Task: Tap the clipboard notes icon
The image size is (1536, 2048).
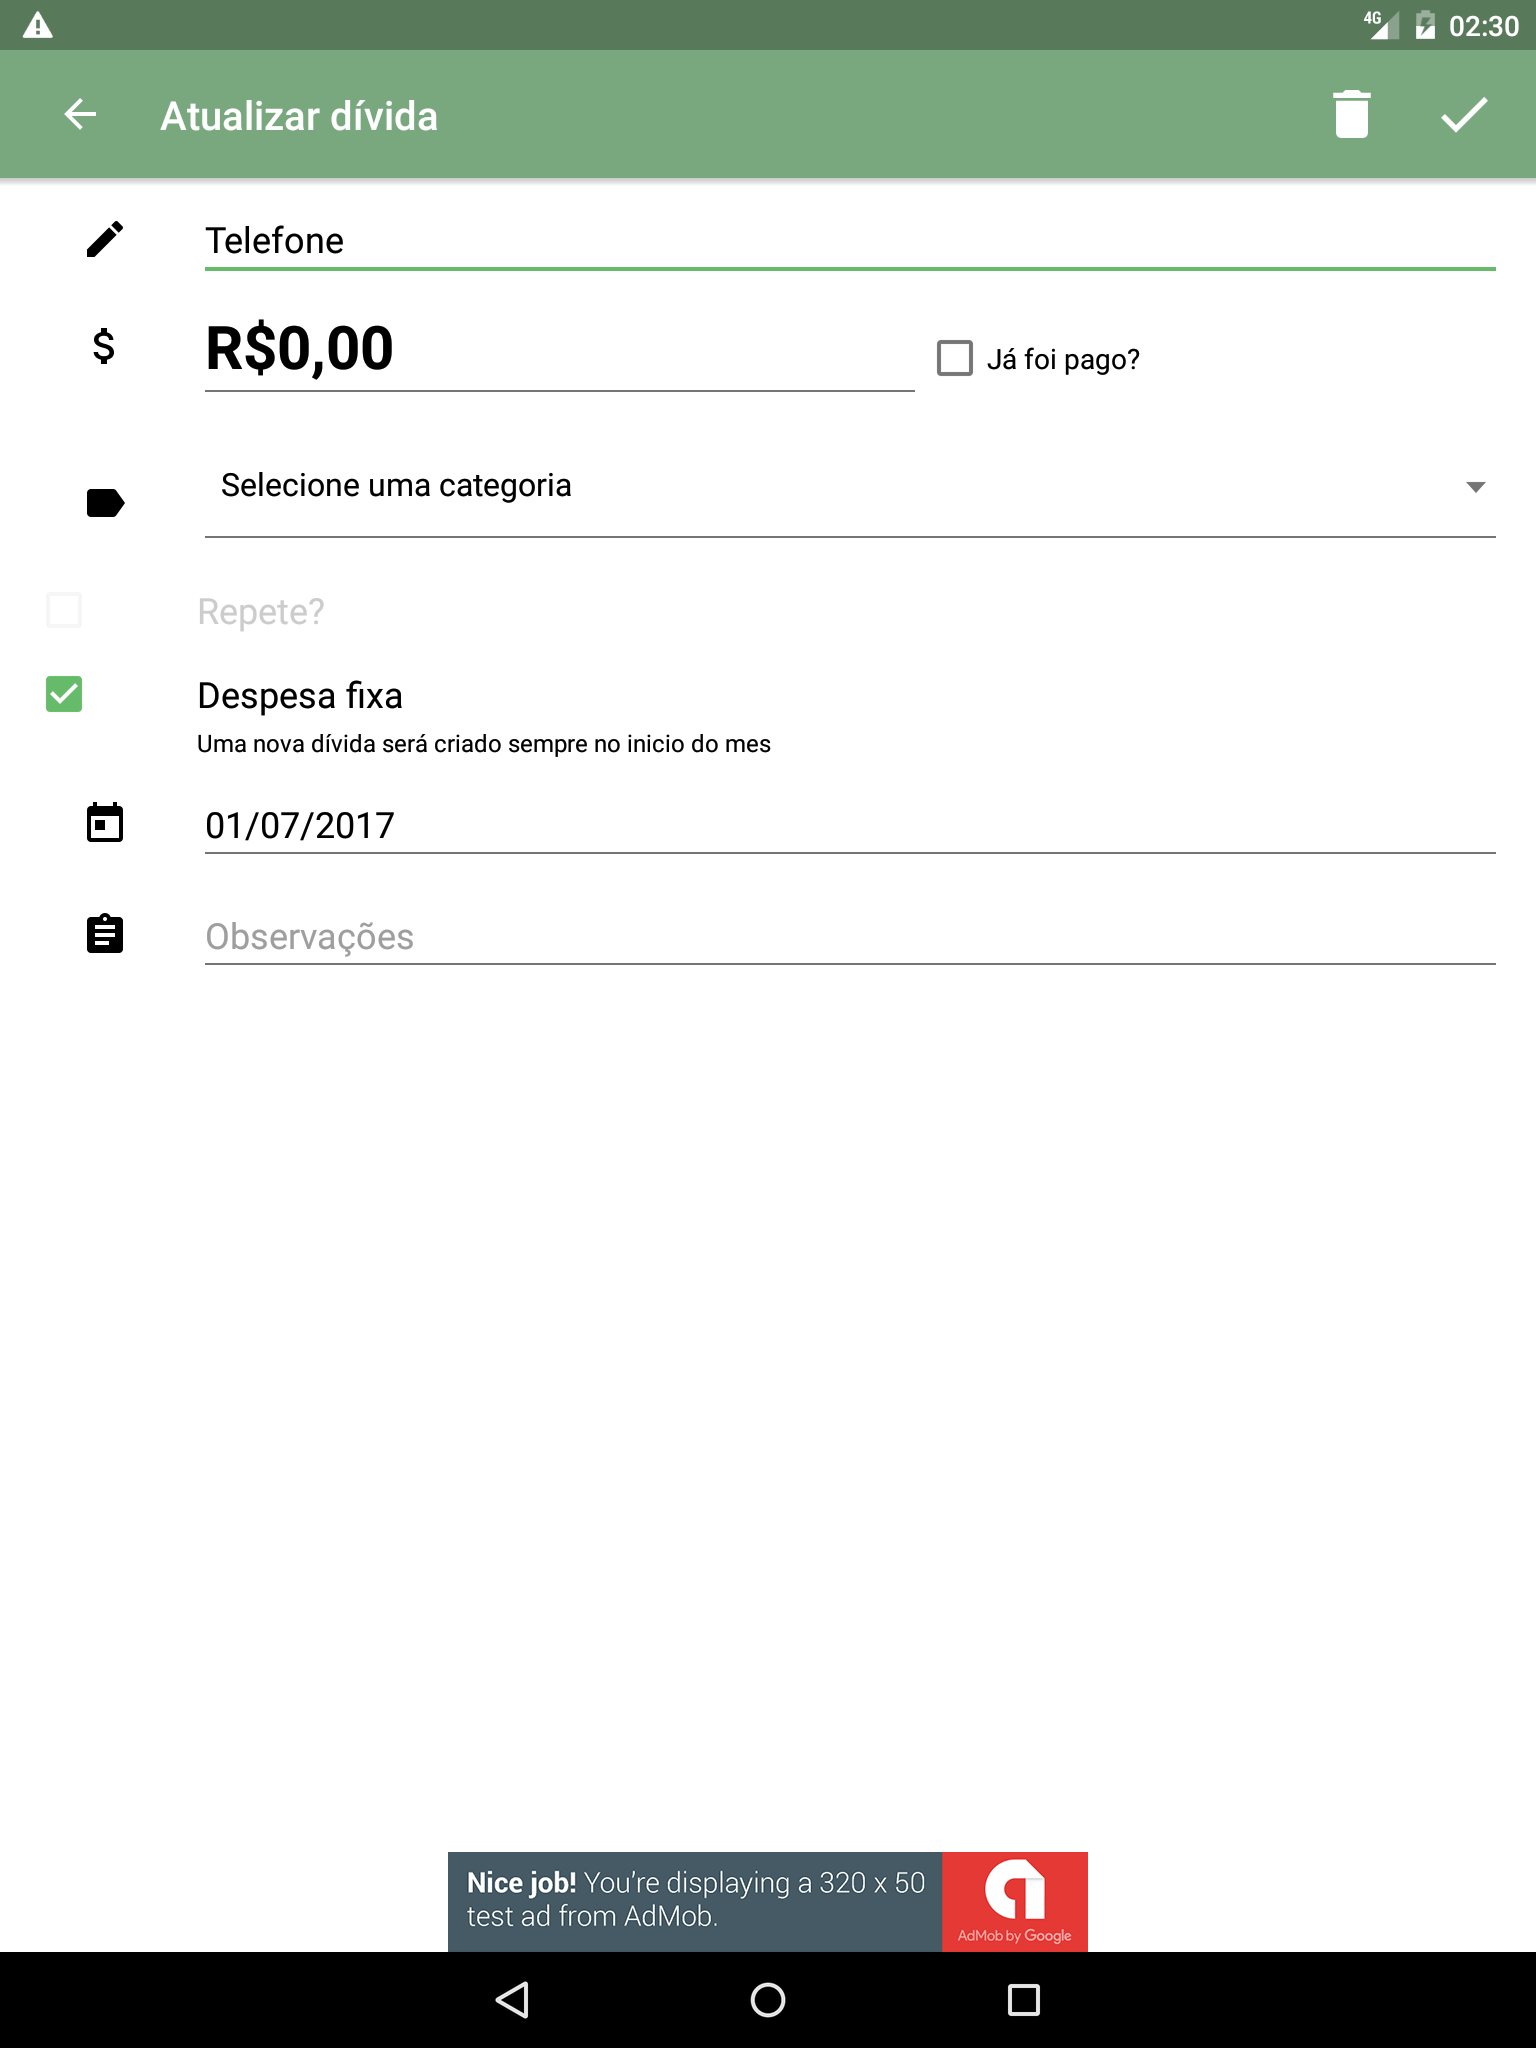Action: (x=105, y=934)
